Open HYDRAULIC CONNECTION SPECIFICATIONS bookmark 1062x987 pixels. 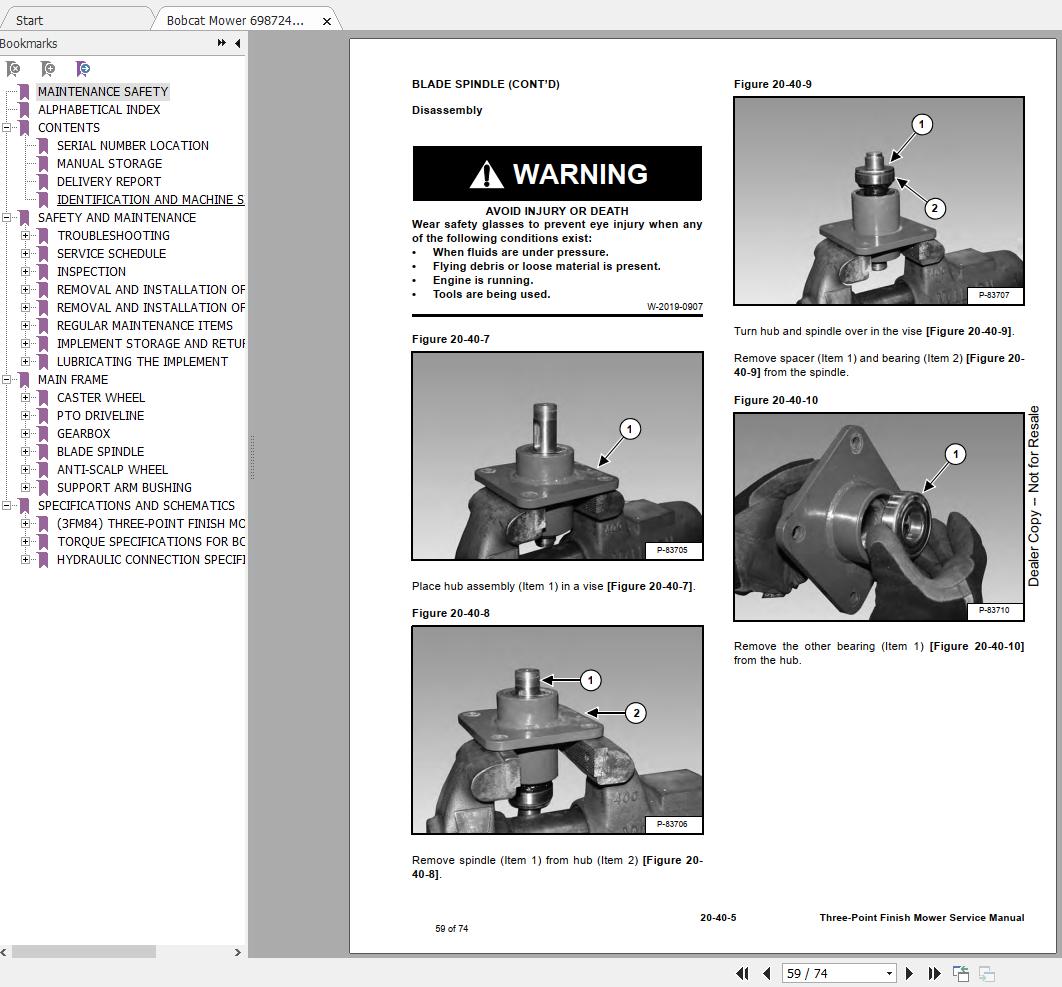point(150,560)
